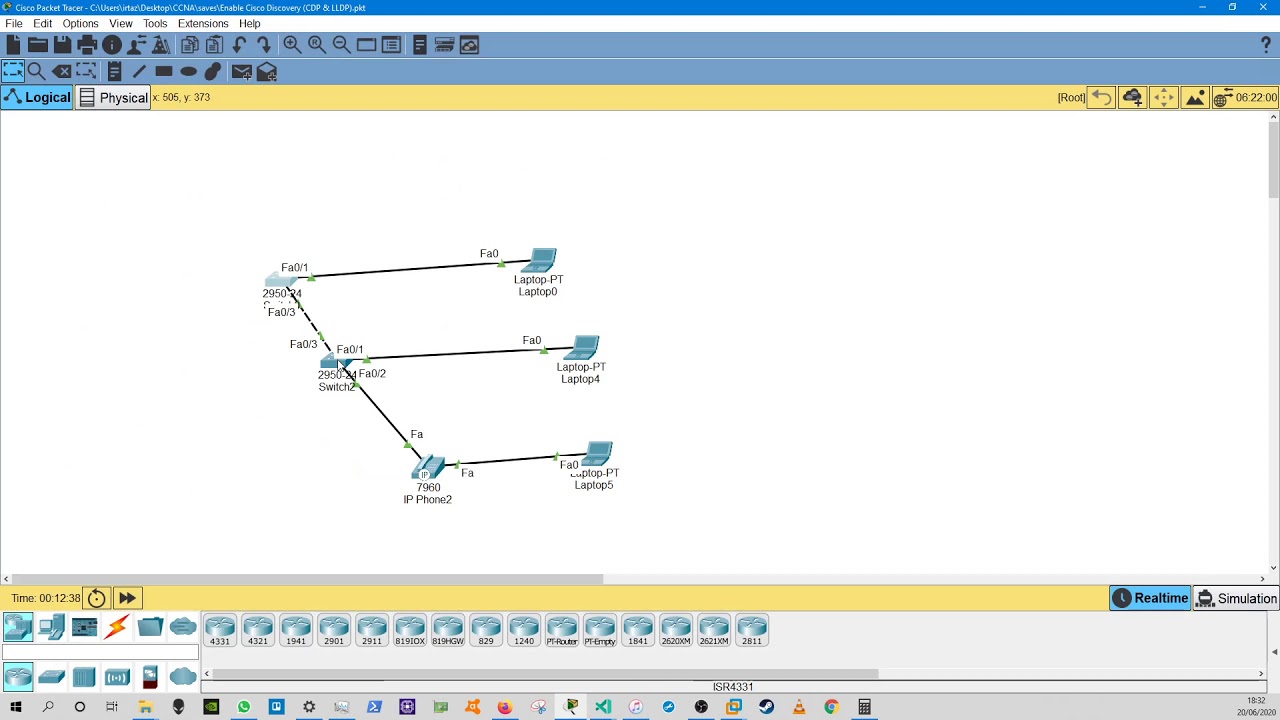Zoom in on the workspace
This screenshot has height=720, width=1280.
292,45
